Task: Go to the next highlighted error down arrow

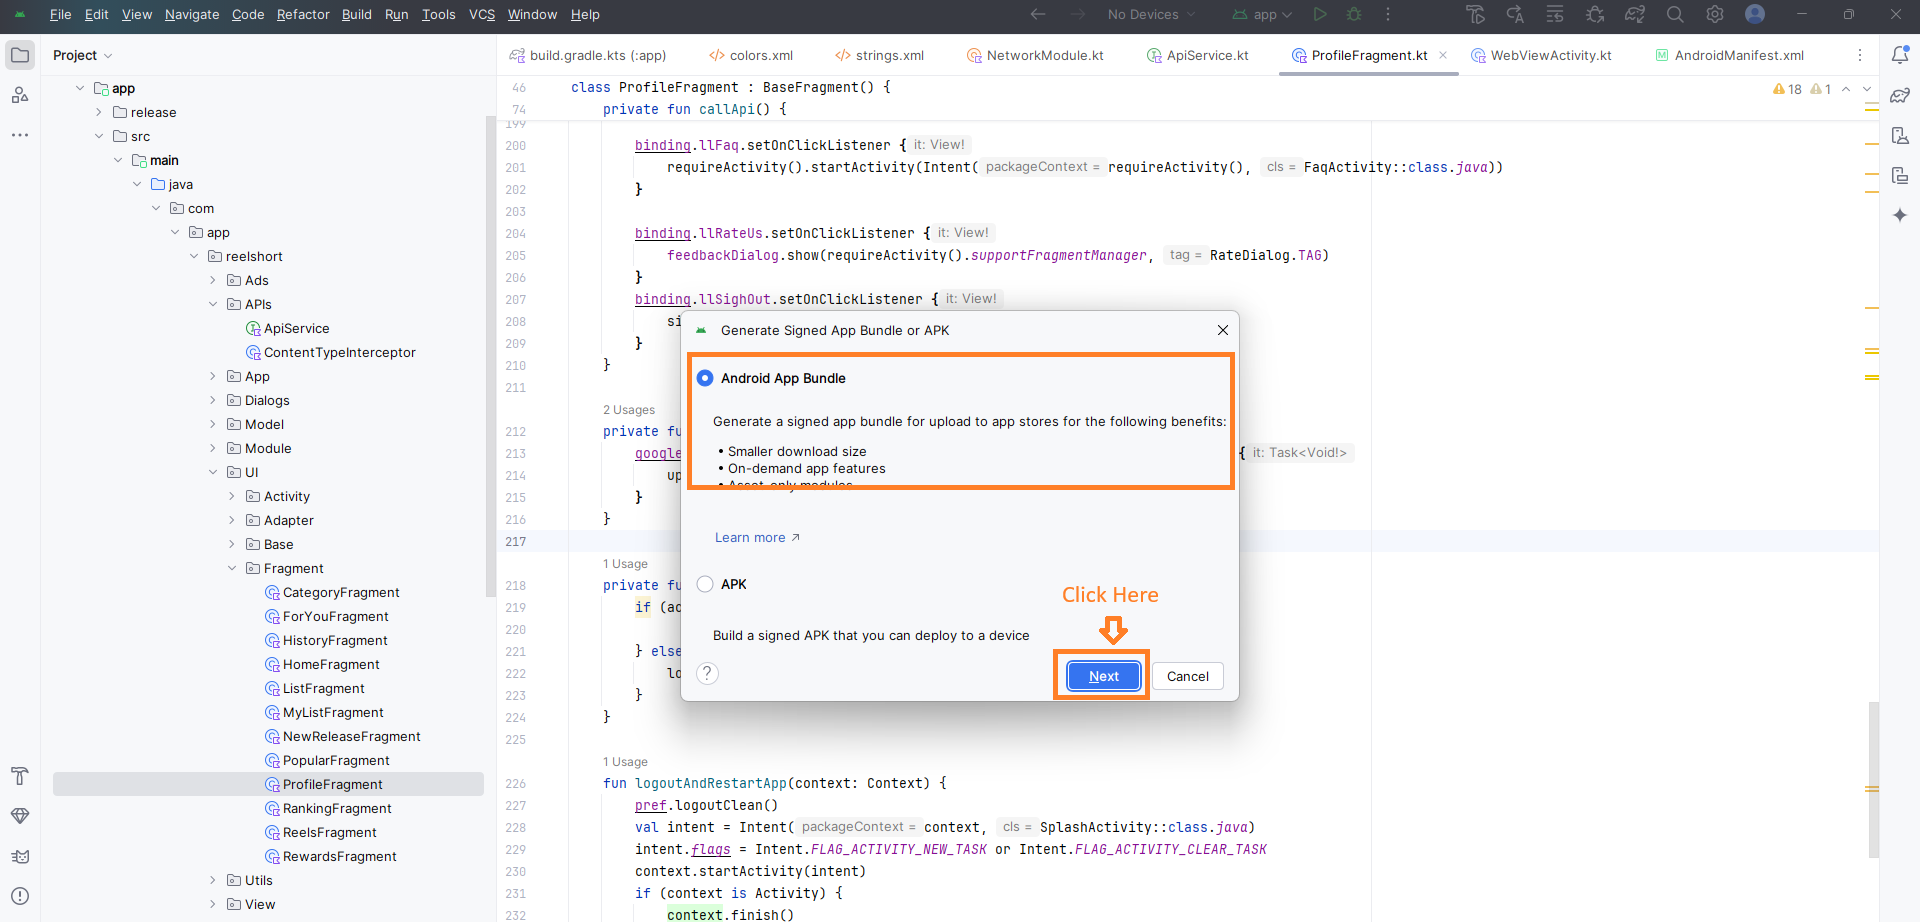Action: pos(1866,89)
